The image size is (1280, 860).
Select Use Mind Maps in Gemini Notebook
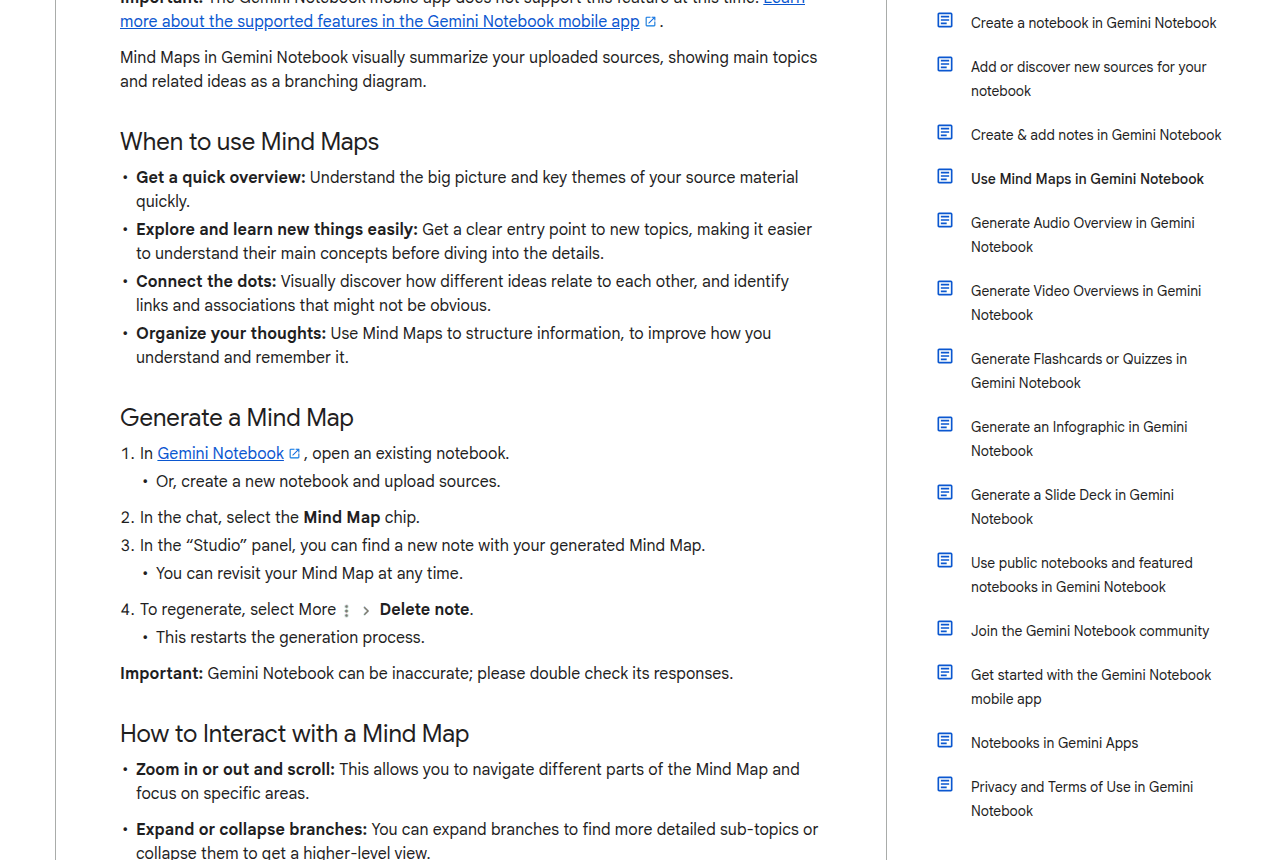point(1087,179)
